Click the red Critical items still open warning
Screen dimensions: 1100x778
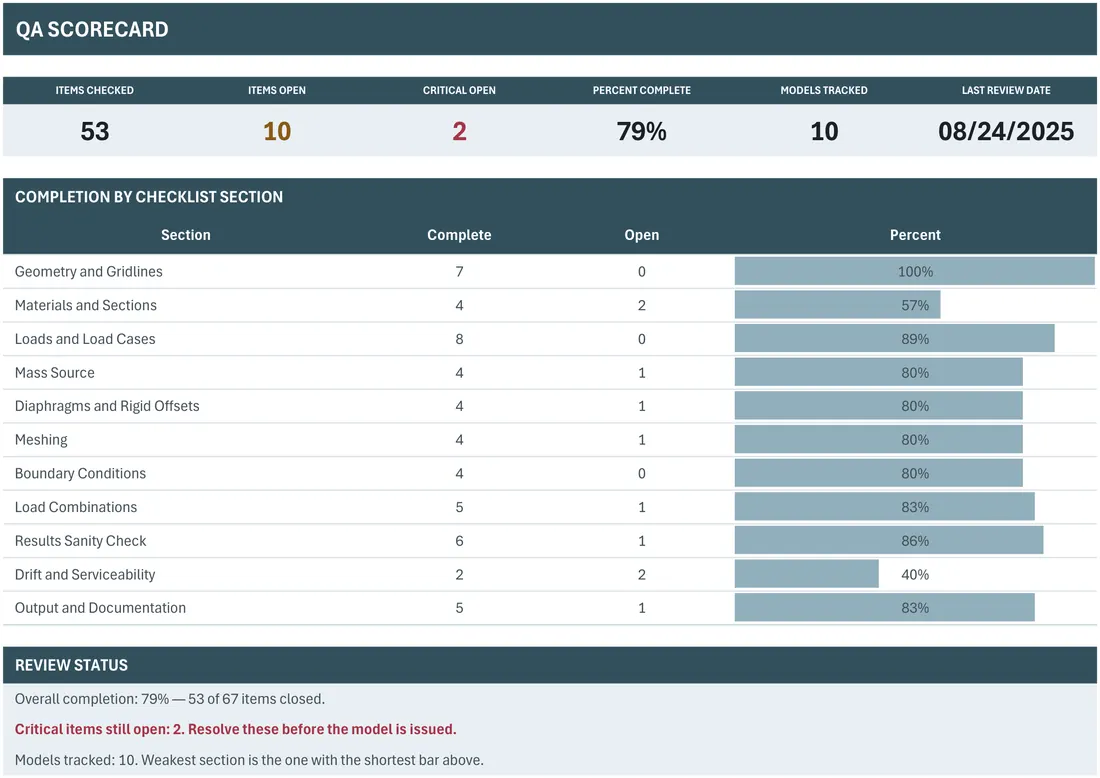point(236,729)
